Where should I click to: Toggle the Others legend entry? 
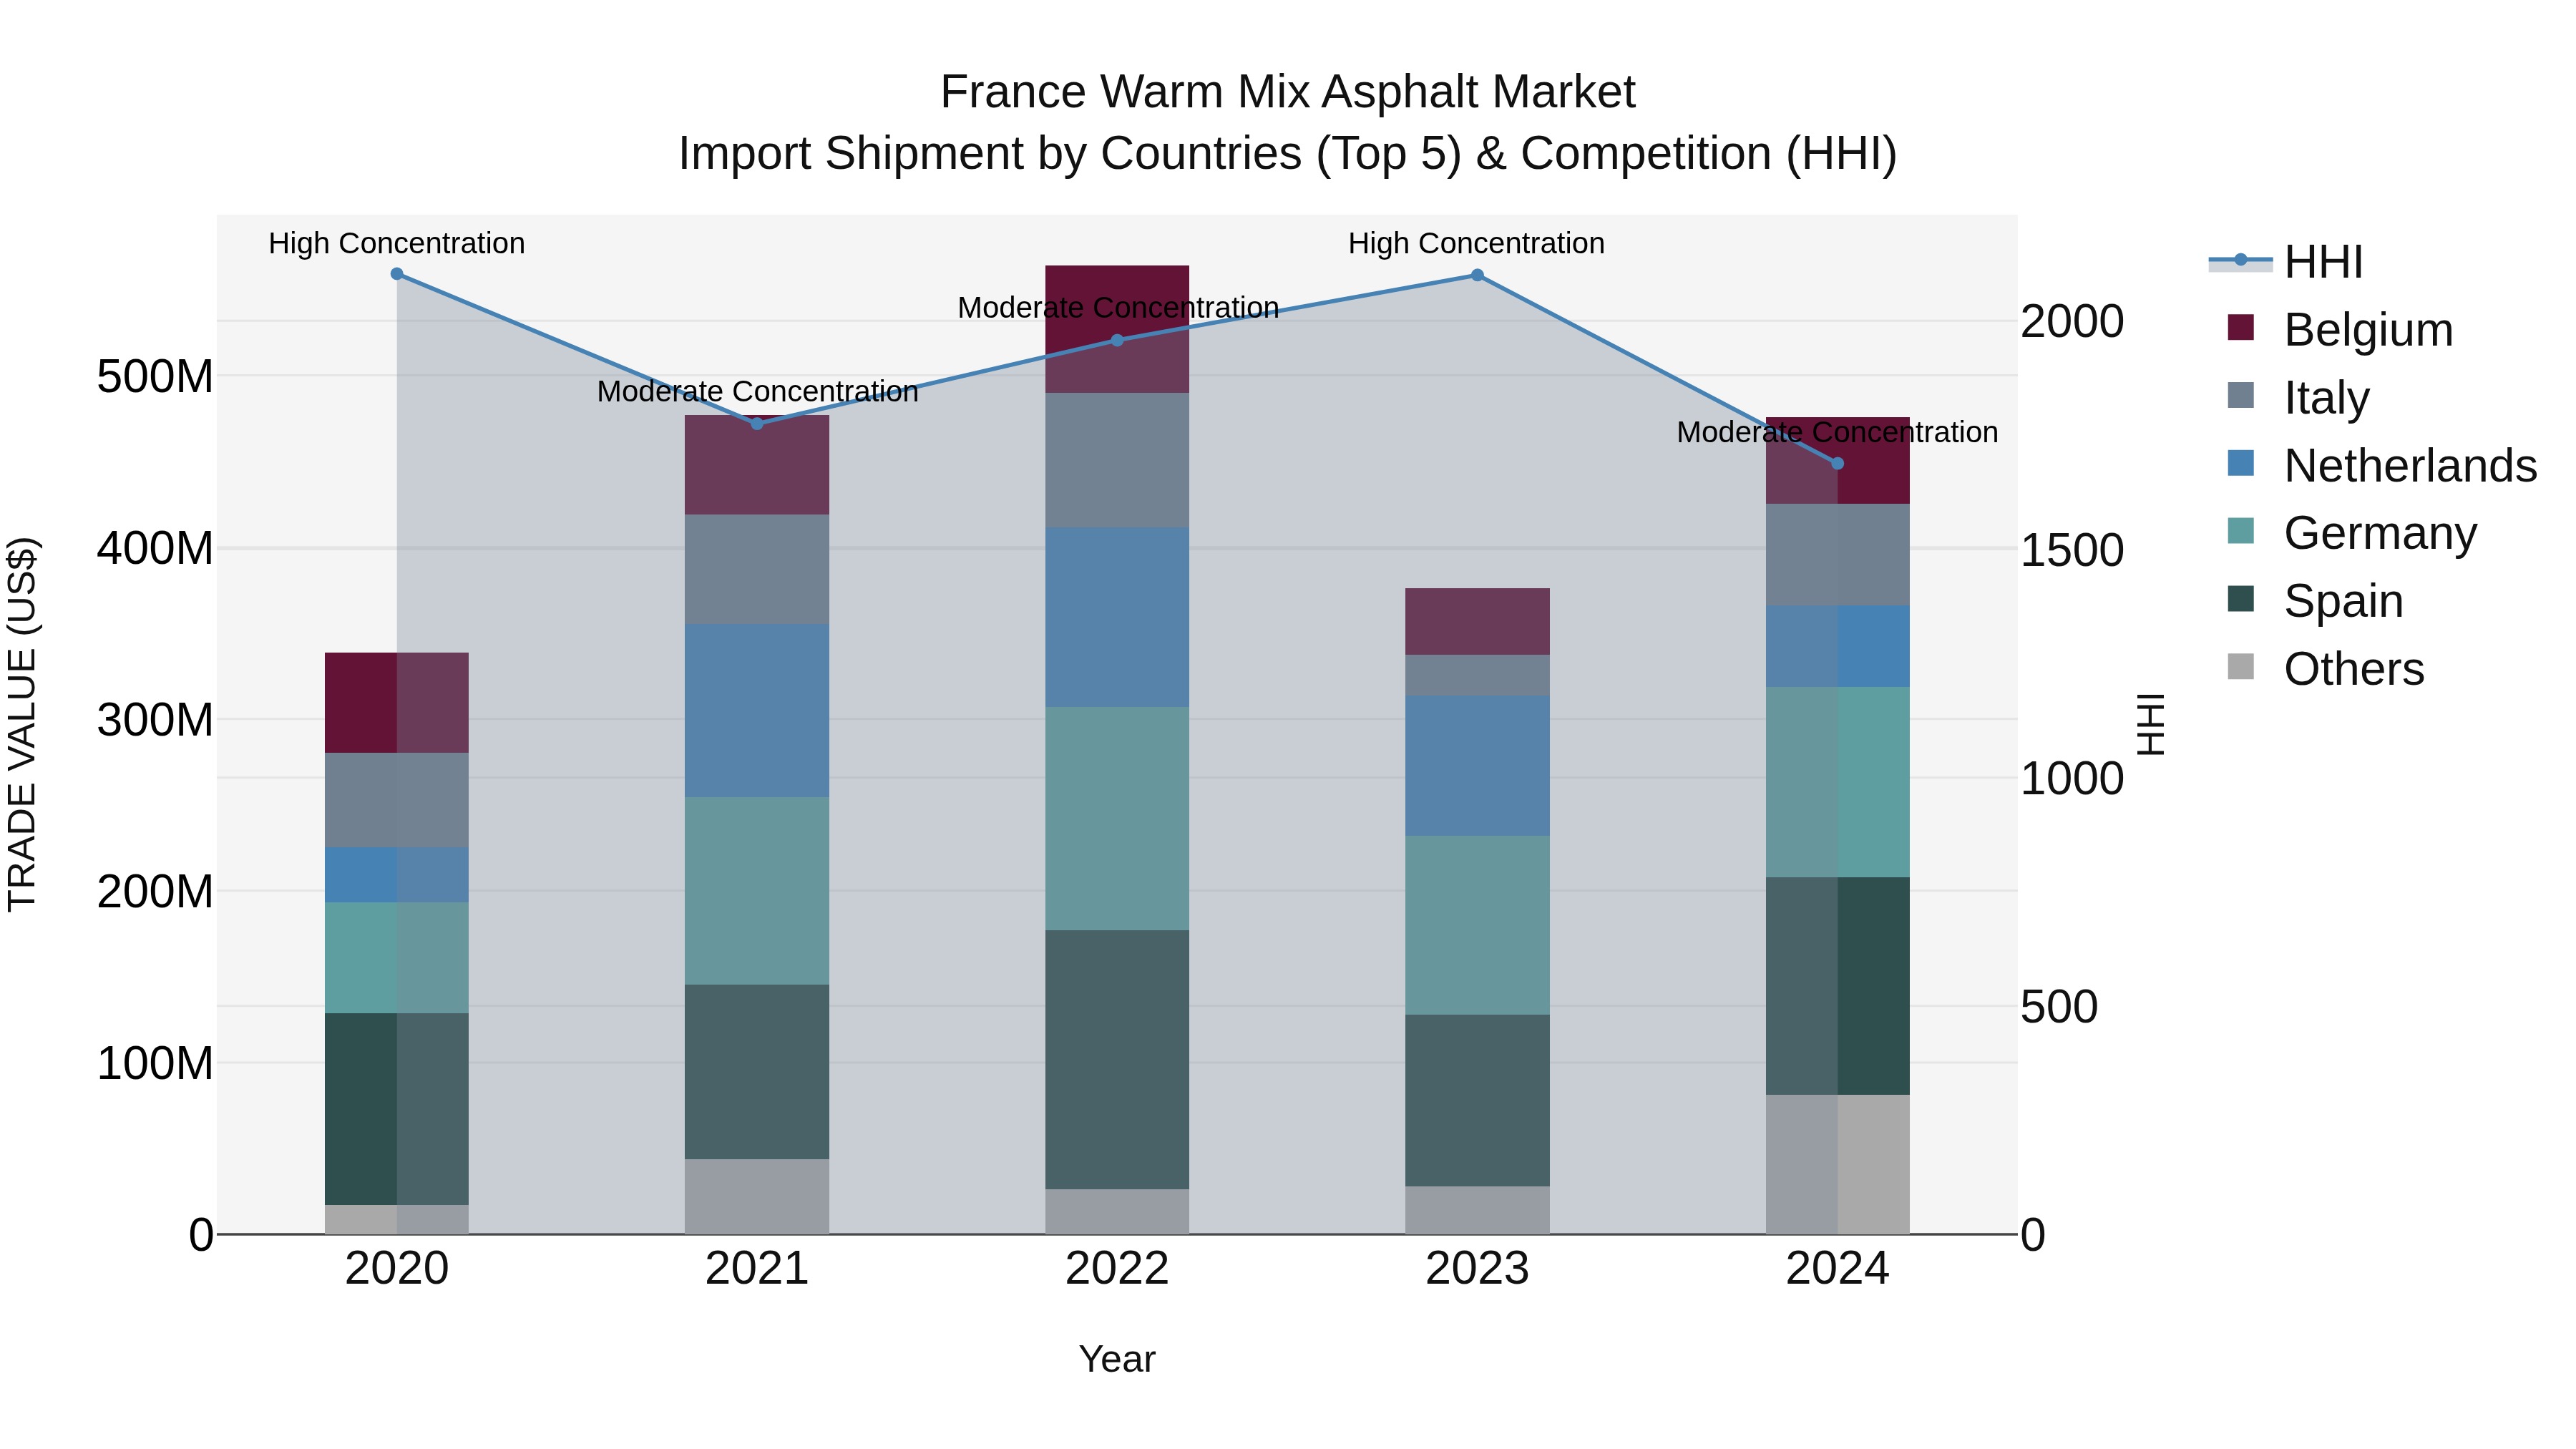tap(2326, 669)
